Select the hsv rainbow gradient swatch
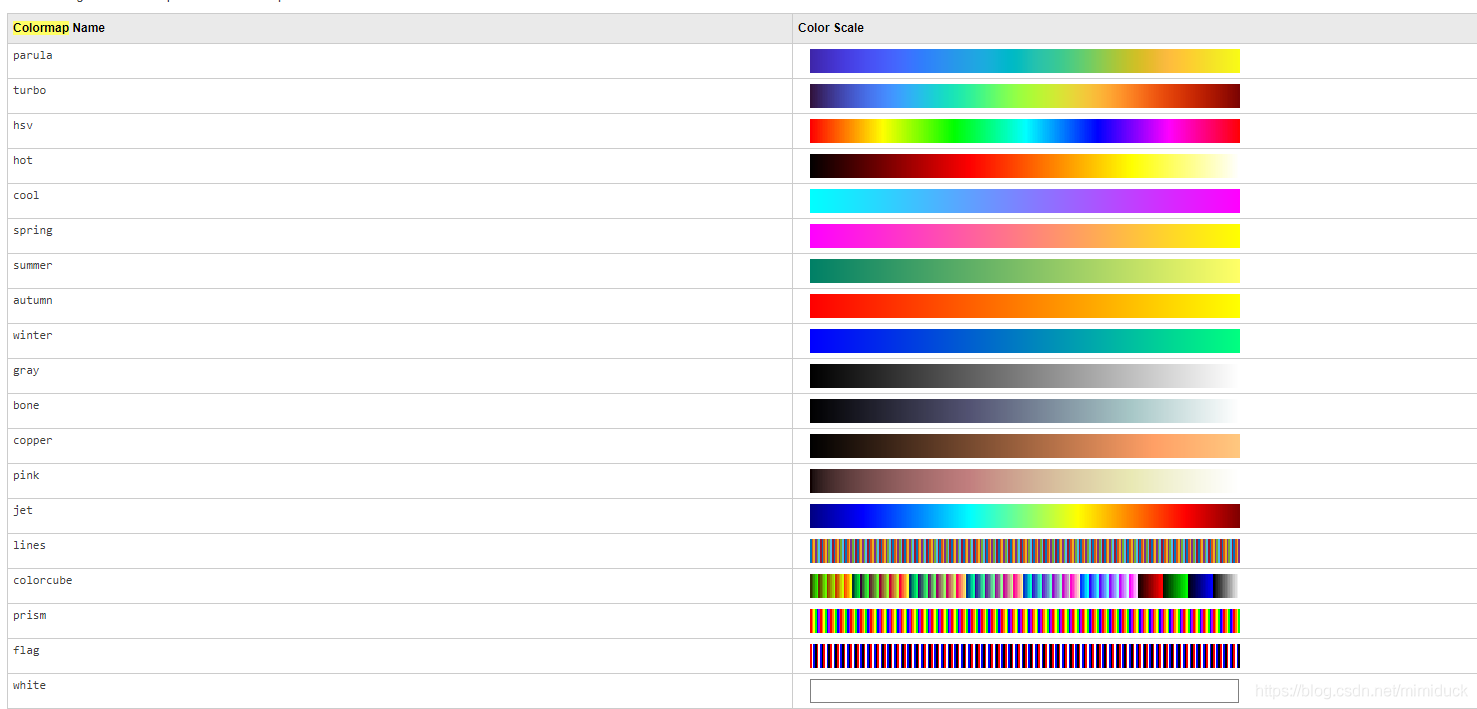1477x709 pixels. (1024, 130)
